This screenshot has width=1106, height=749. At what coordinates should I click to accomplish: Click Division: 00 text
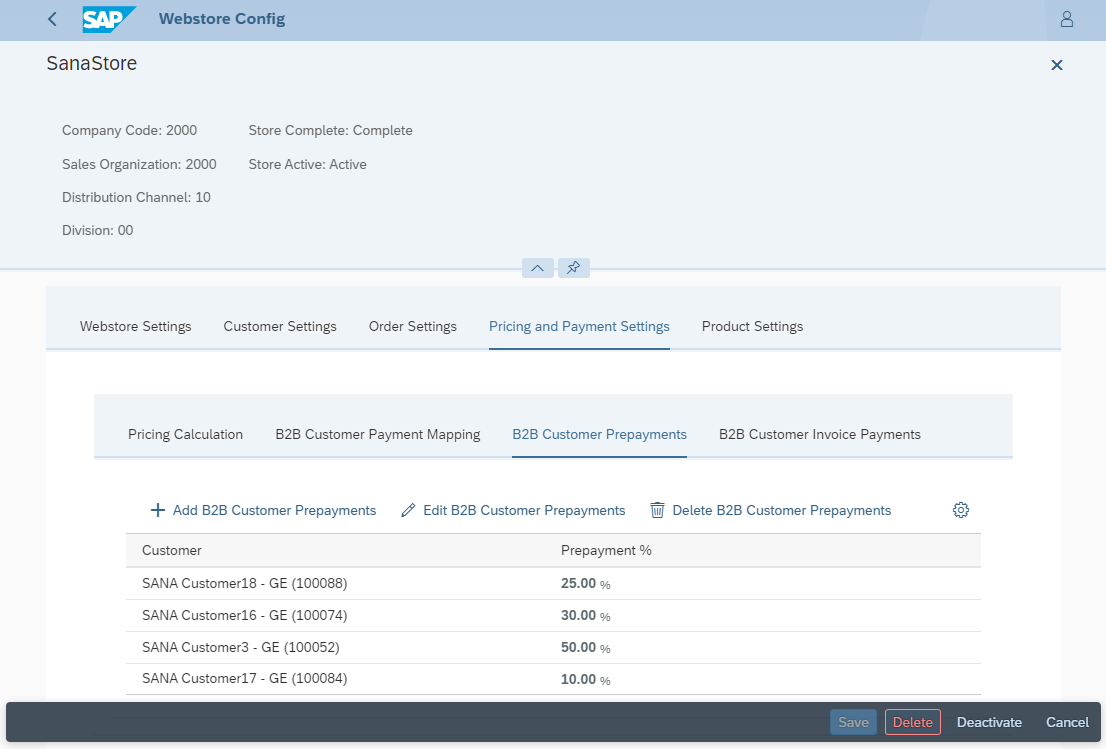click(97, 231)
